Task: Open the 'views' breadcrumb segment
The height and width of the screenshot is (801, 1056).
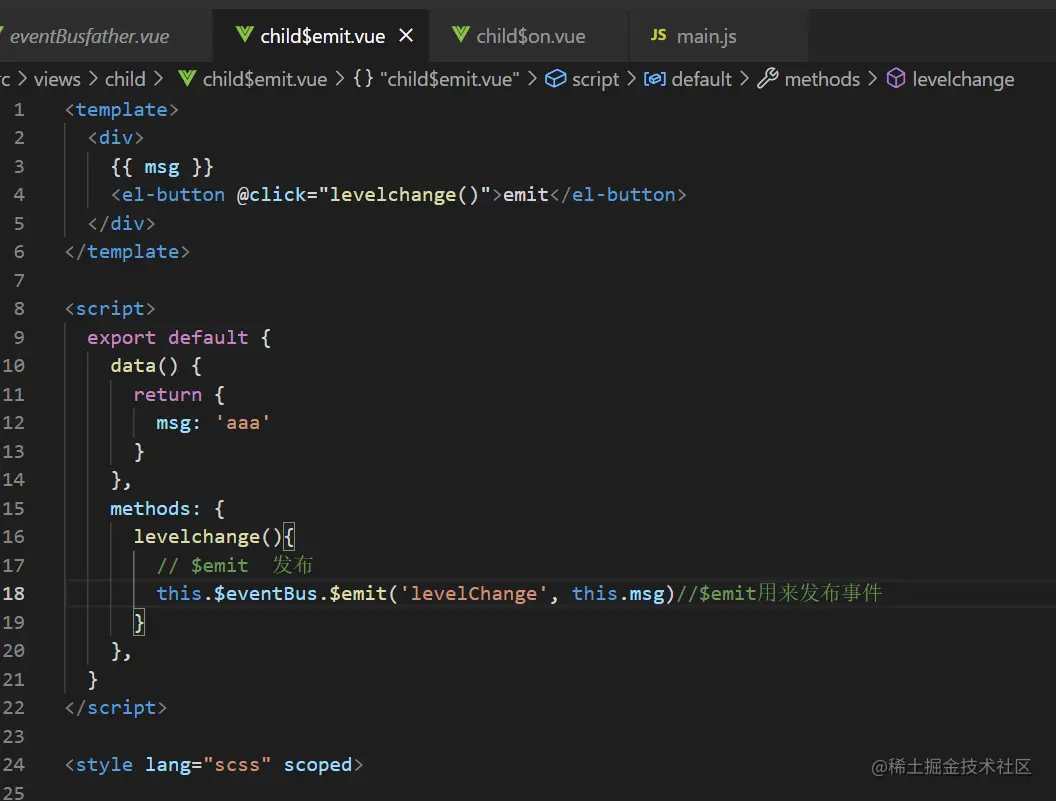Action: point(57,79)
